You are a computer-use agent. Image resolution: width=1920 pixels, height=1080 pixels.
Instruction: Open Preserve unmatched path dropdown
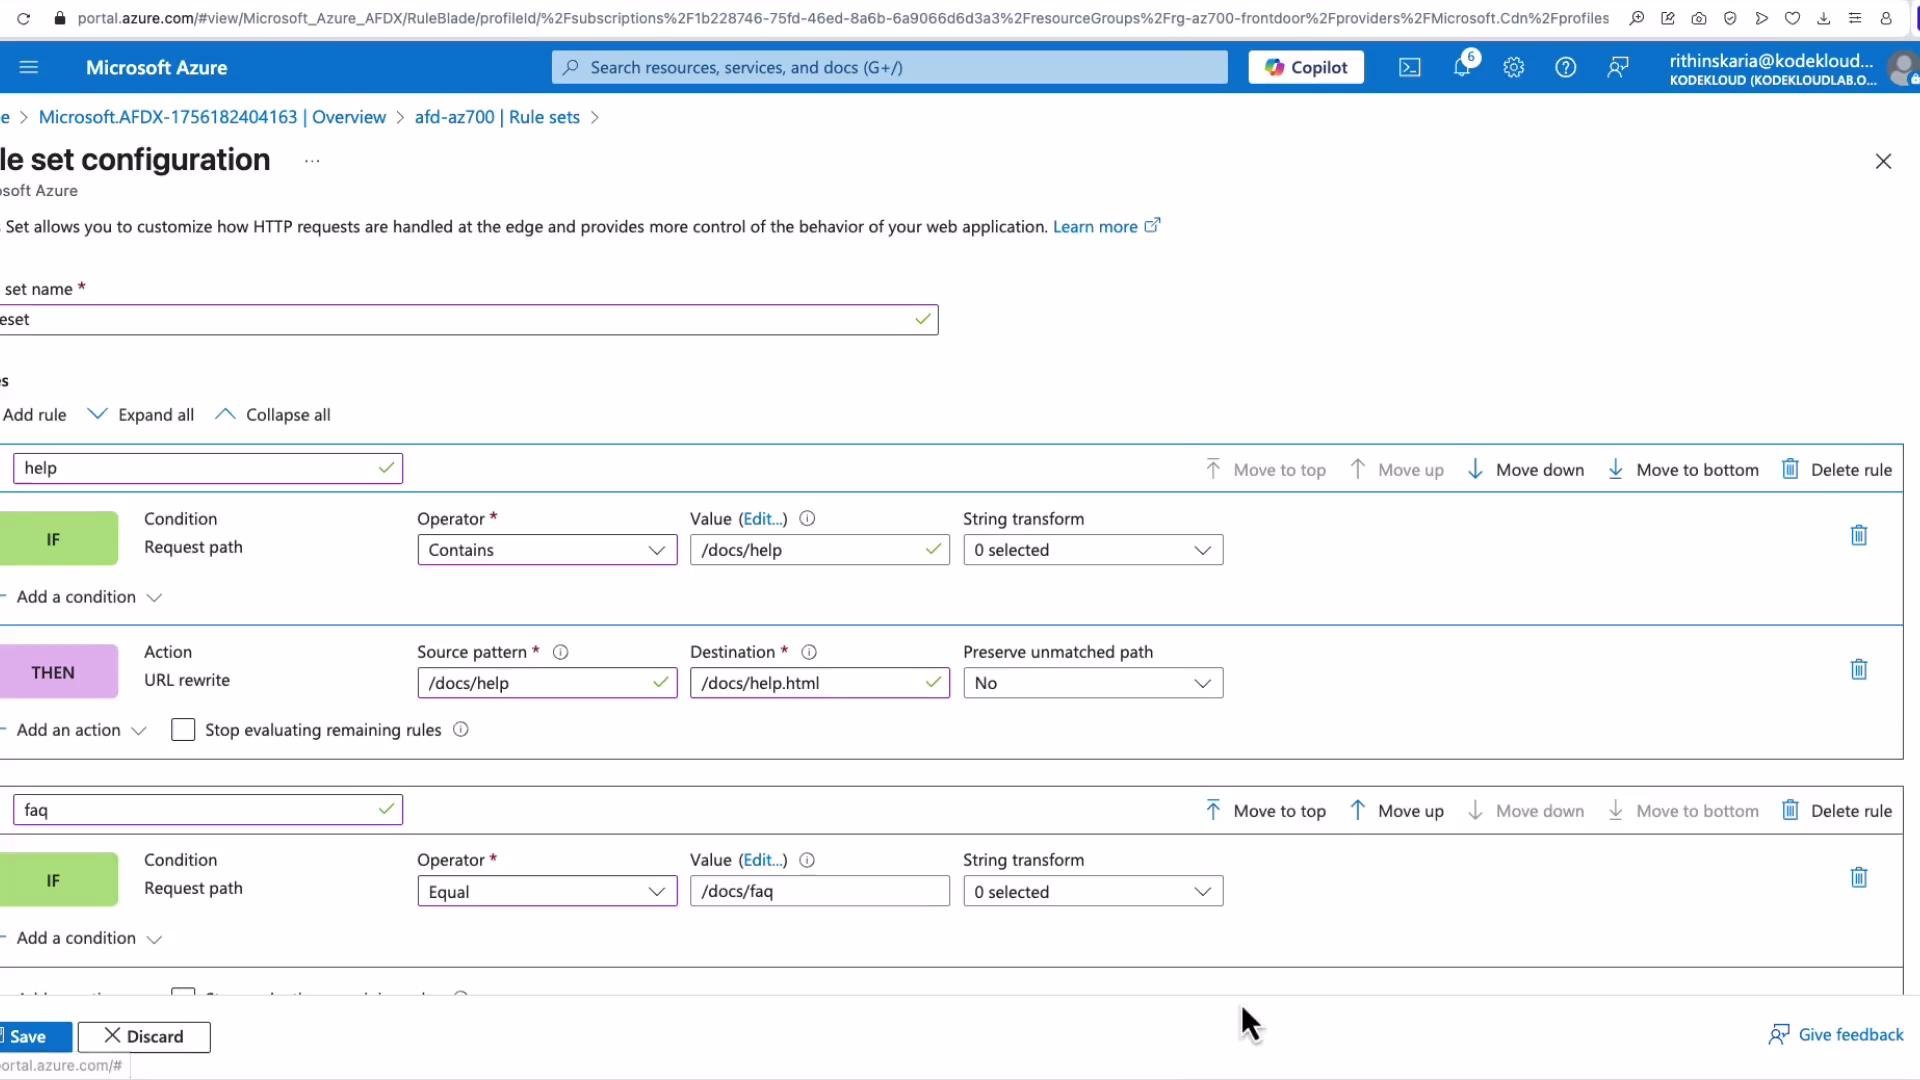coord(1093,683)
